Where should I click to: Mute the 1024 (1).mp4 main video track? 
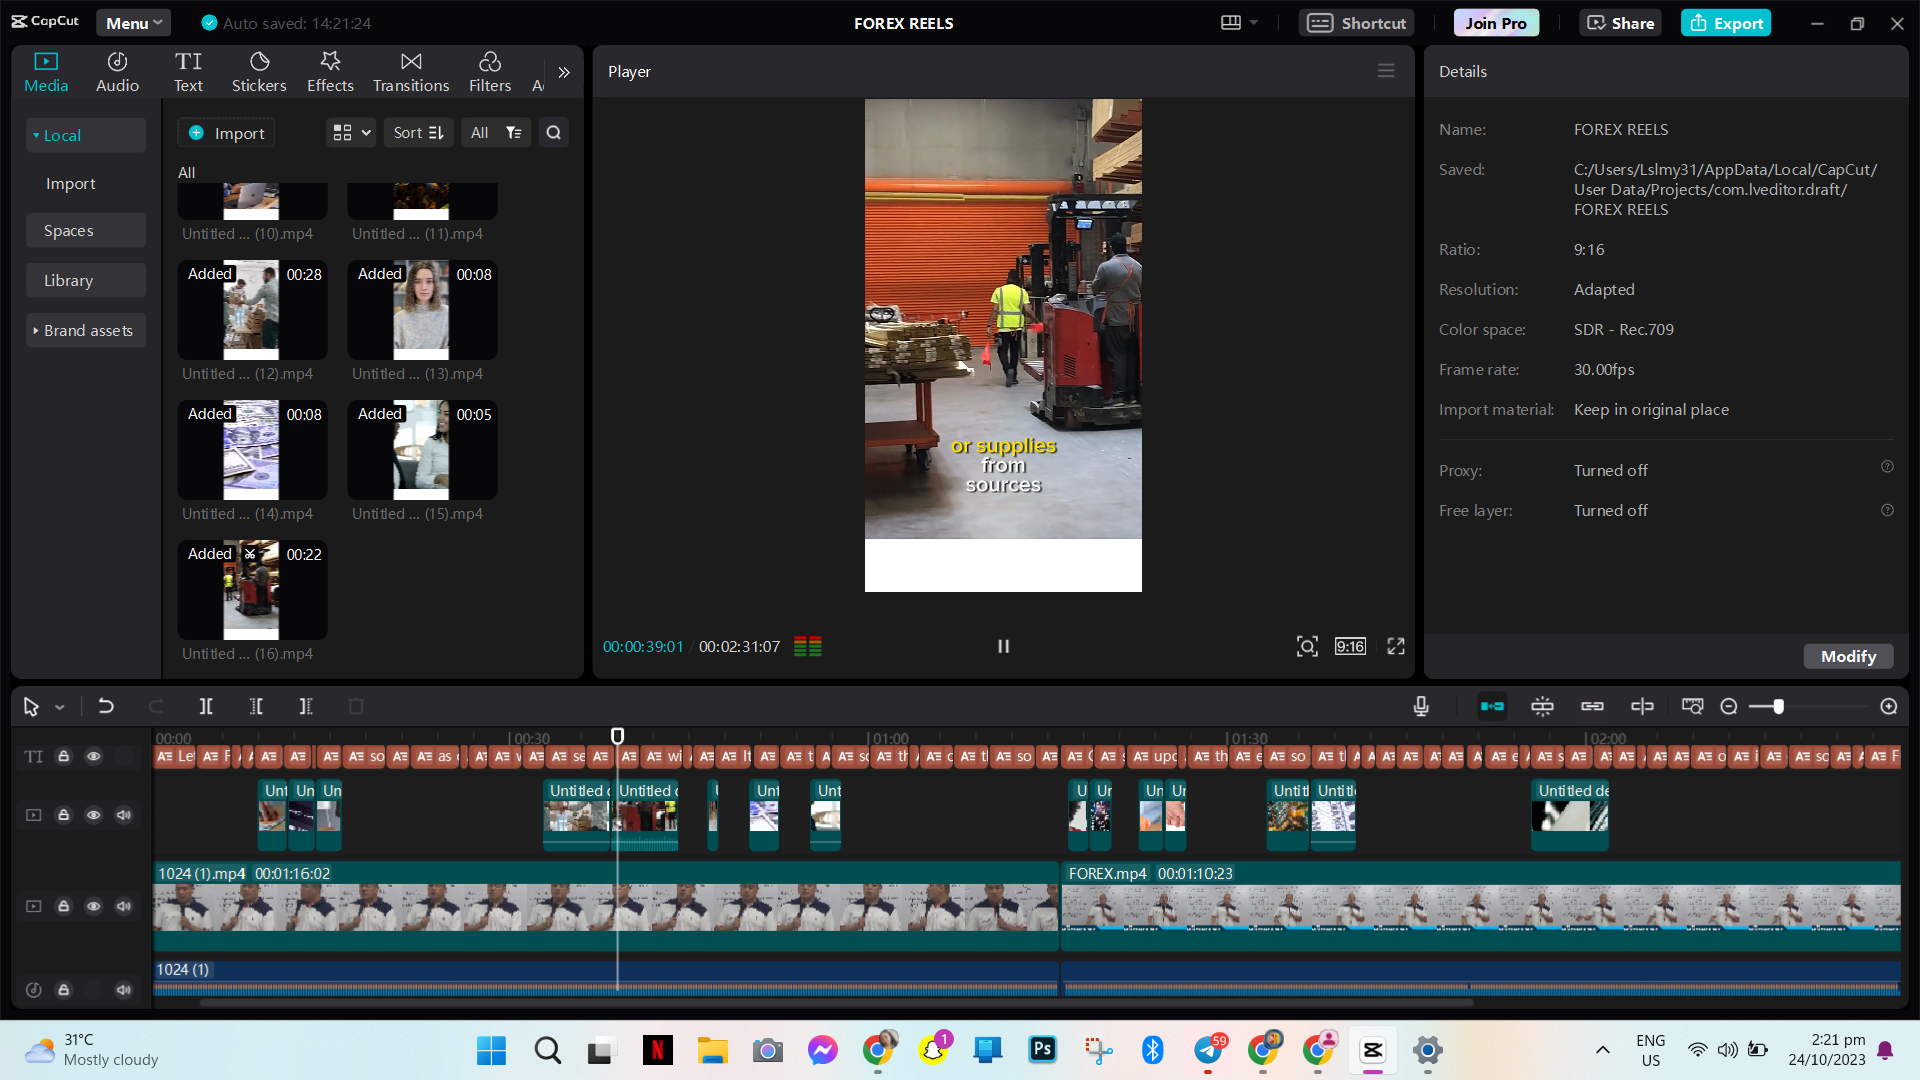pyautogui.click(x=123, y=906)
